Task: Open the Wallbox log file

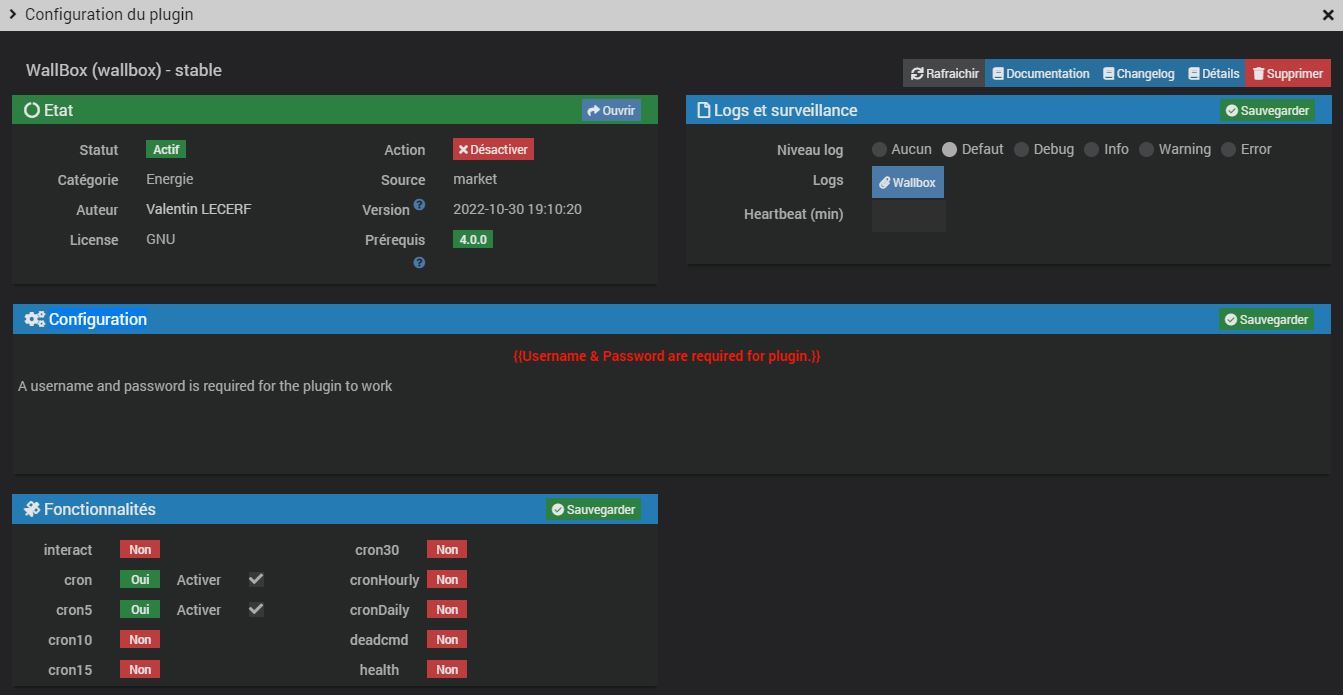Action: (908, 182)
